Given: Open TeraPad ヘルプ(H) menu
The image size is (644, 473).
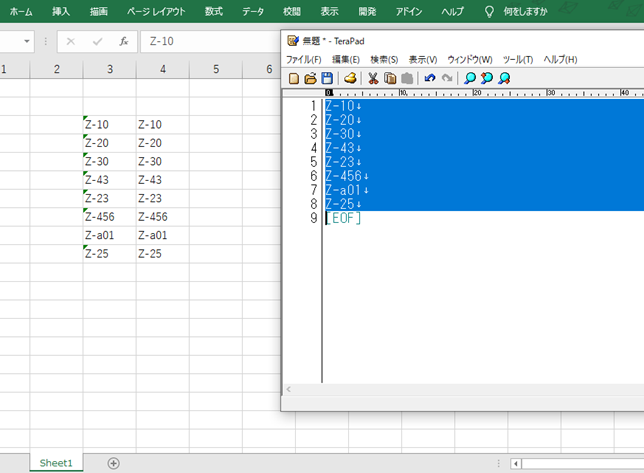Looking at the screenshot, I should (x=560, y=60).
